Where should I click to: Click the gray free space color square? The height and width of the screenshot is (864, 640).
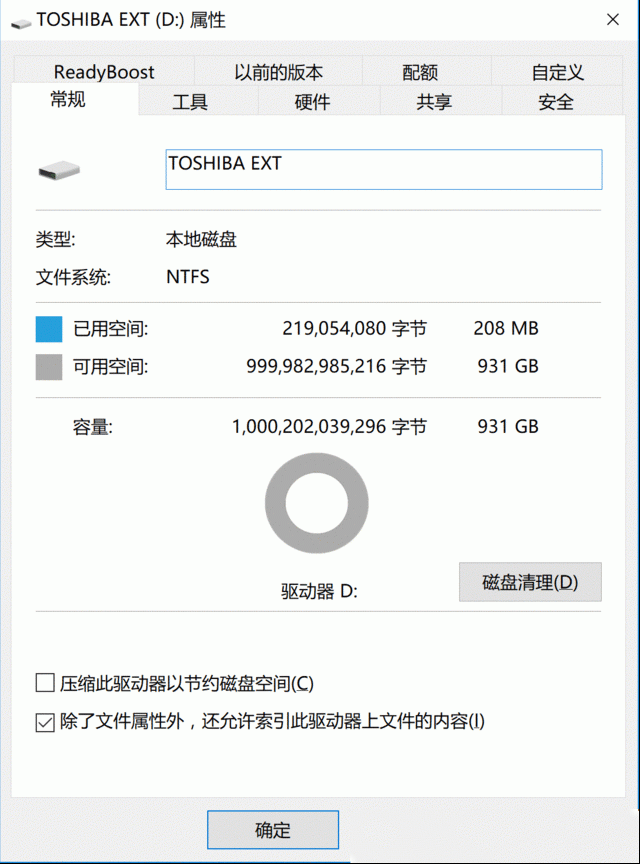[49, 367]
